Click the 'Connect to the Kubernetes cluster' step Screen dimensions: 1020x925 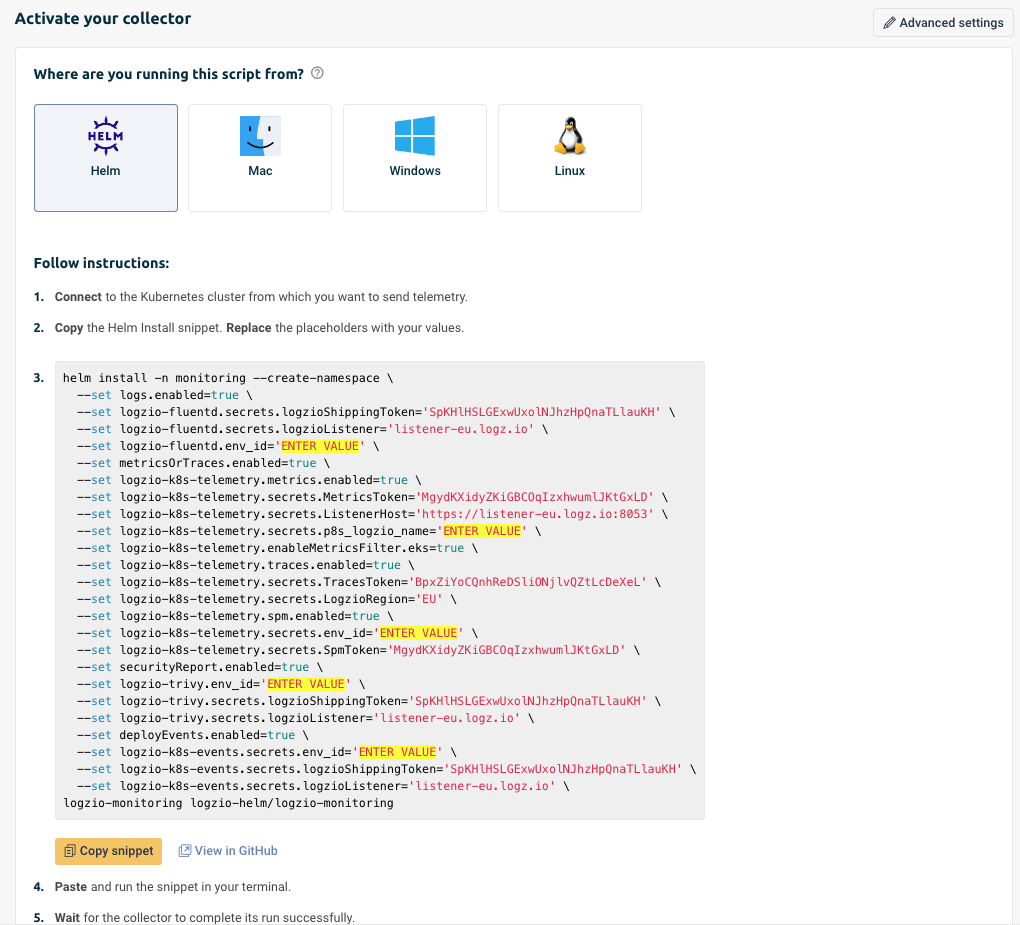(x=261, y=297)
